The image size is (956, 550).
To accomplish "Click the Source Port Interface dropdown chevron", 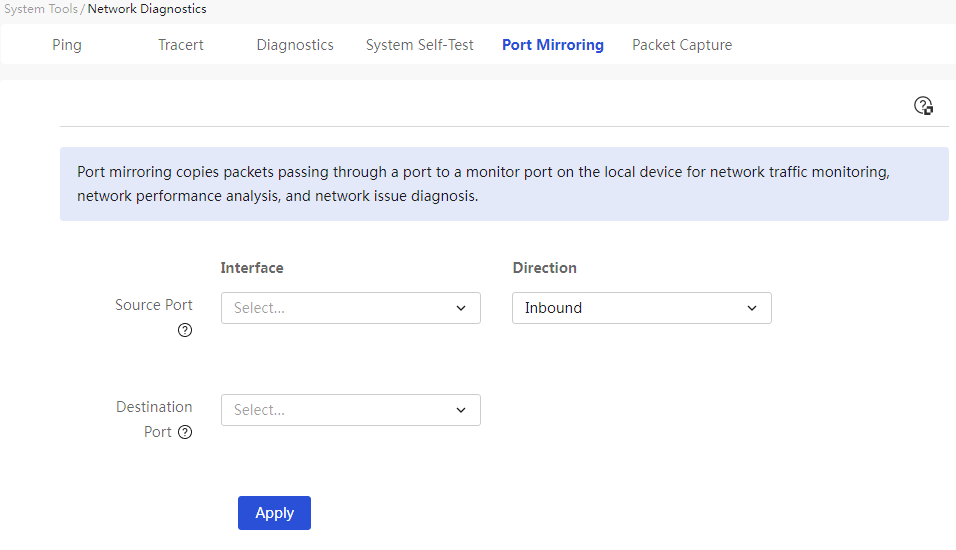I will pyautogui.click(x=461, y=308).
